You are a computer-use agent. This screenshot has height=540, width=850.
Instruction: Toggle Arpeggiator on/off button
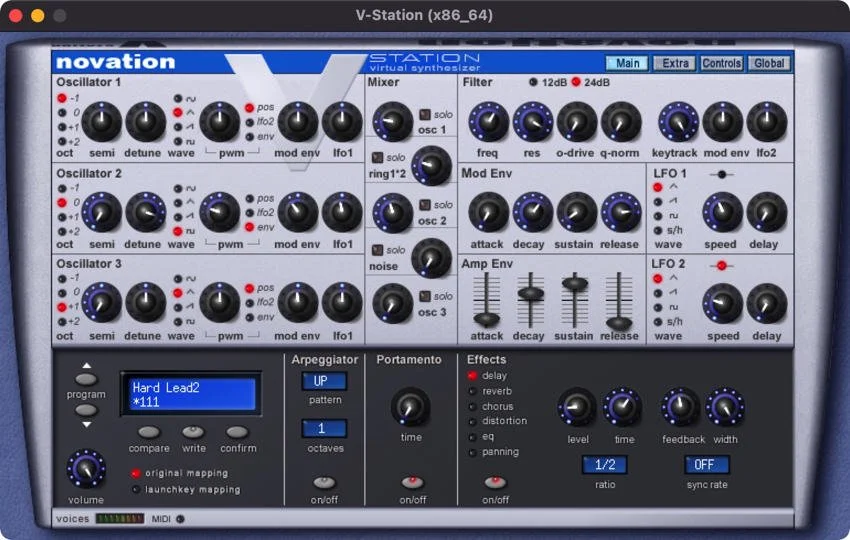pos(324,482)
